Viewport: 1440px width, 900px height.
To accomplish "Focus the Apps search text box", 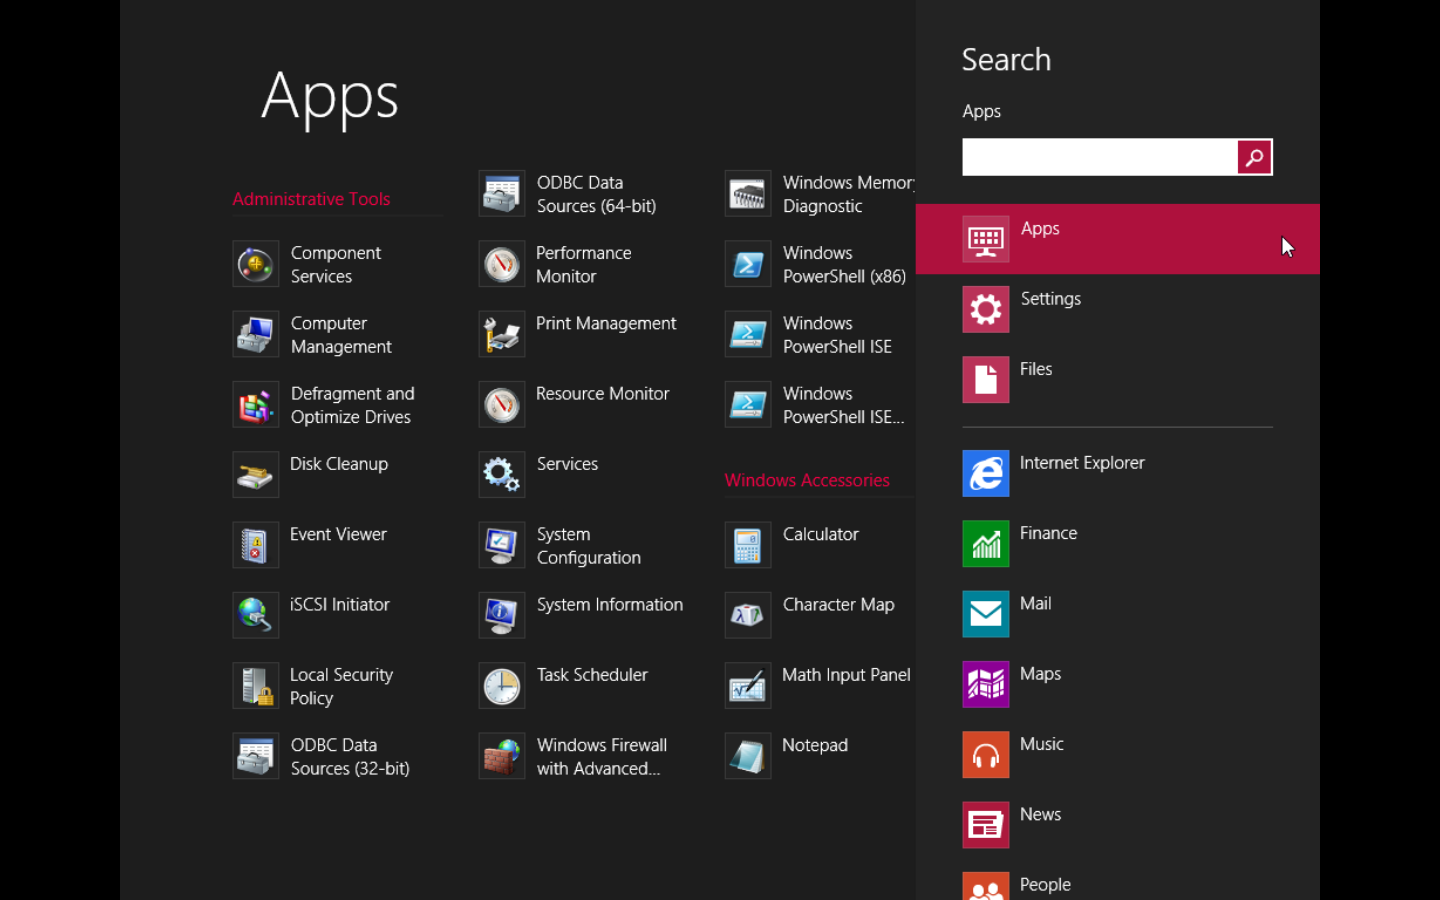I will [x=1099, y=157].
